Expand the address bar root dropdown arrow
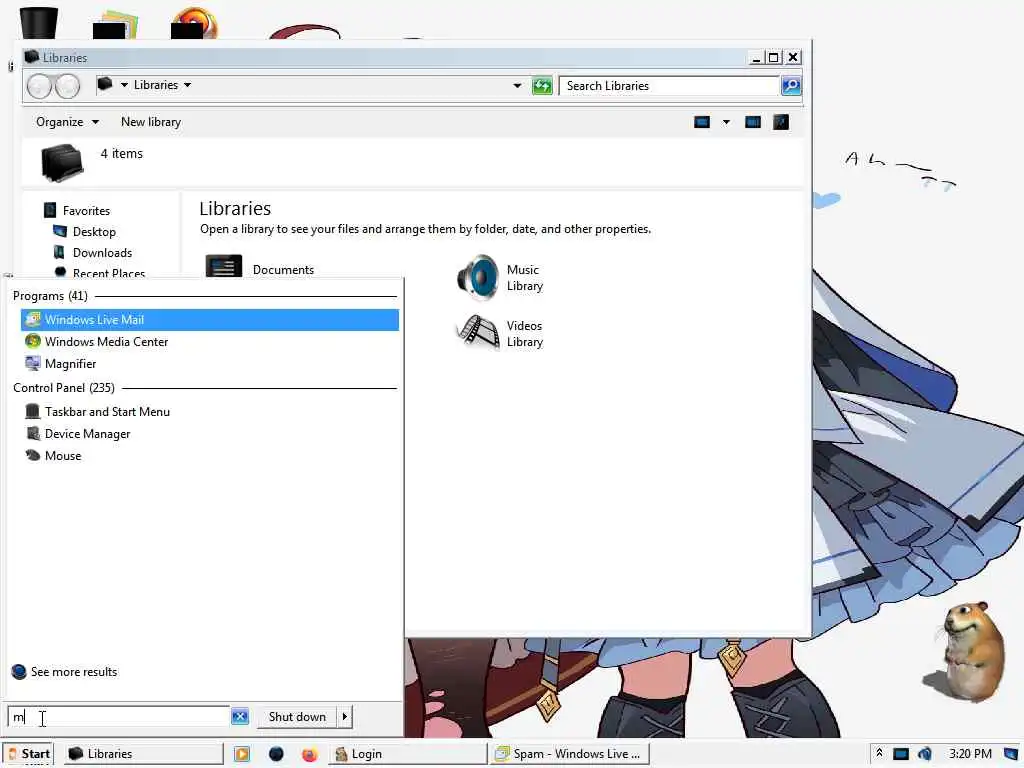Viewport: 1024px width, 768px height. tap(124, 85)
